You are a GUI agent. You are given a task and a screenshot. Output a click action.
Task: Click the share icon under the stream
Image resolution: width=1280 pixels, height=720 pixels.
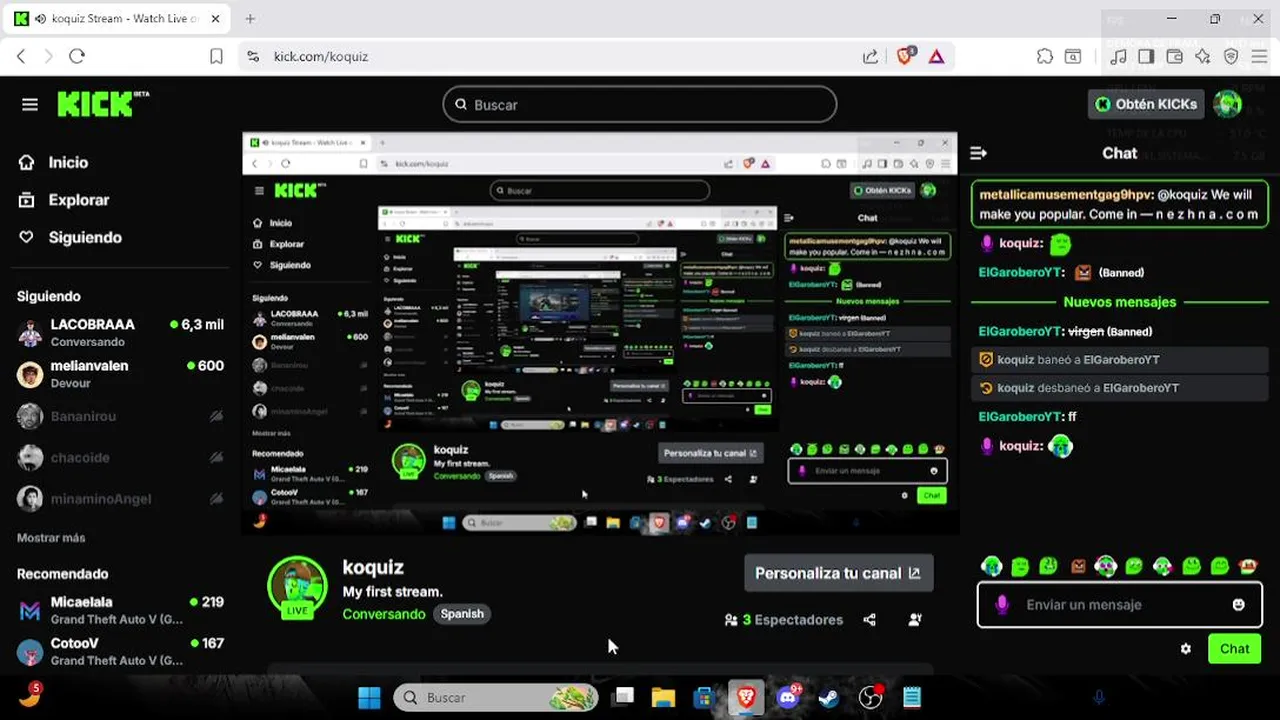(x=869, y=620)
